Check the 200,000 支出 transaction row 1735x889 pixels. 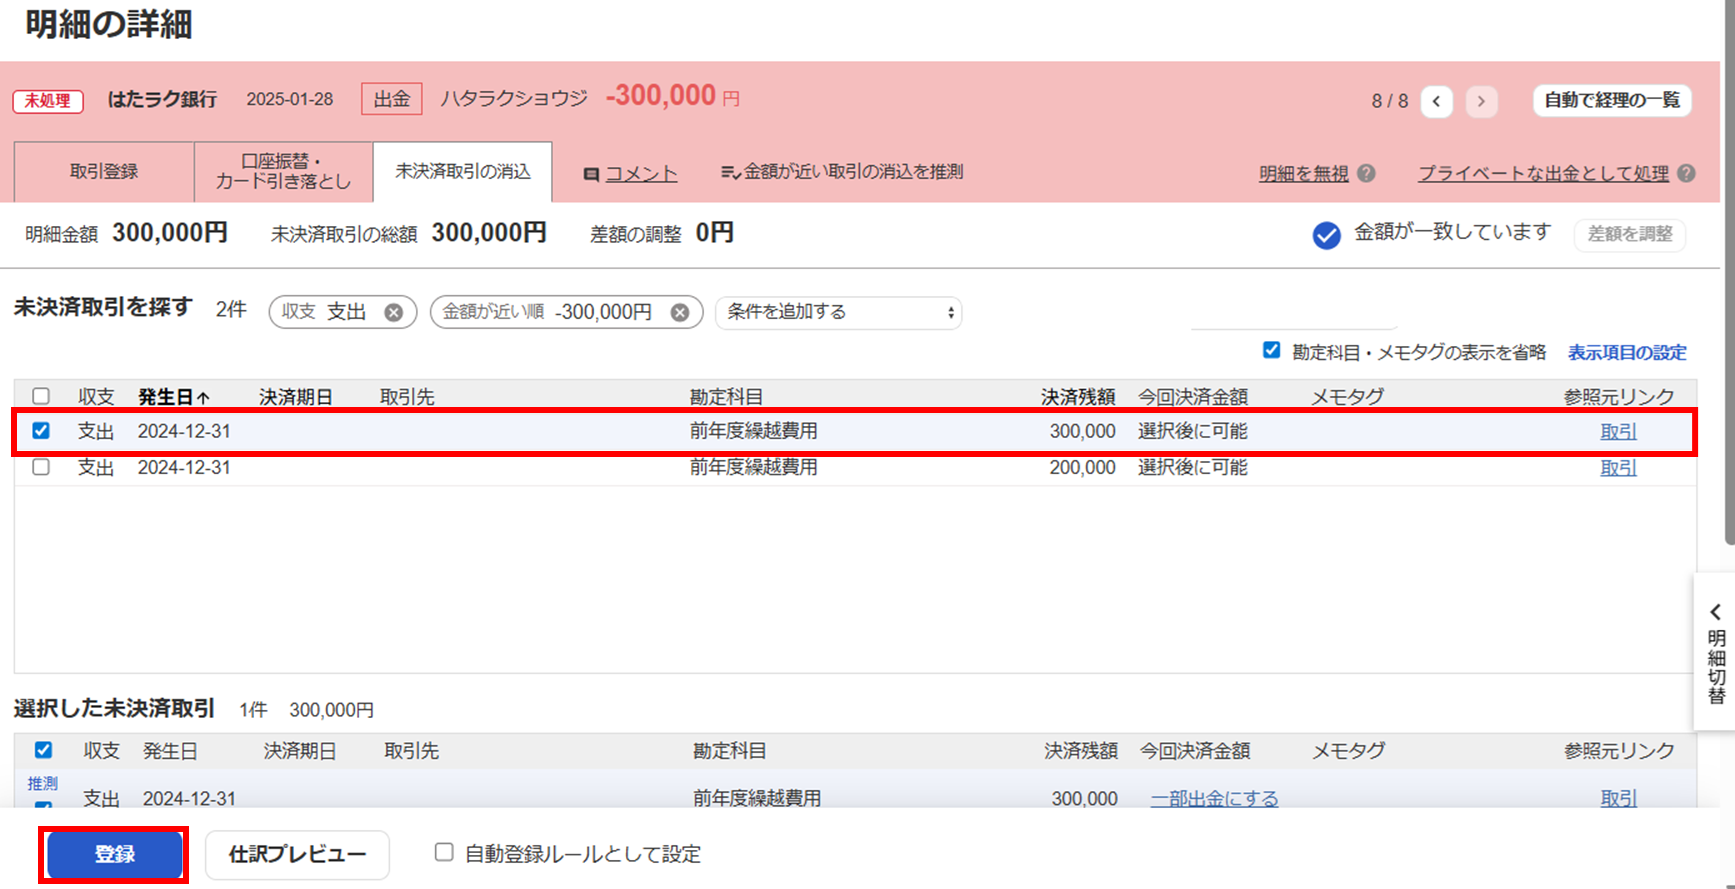pos(41,467)
